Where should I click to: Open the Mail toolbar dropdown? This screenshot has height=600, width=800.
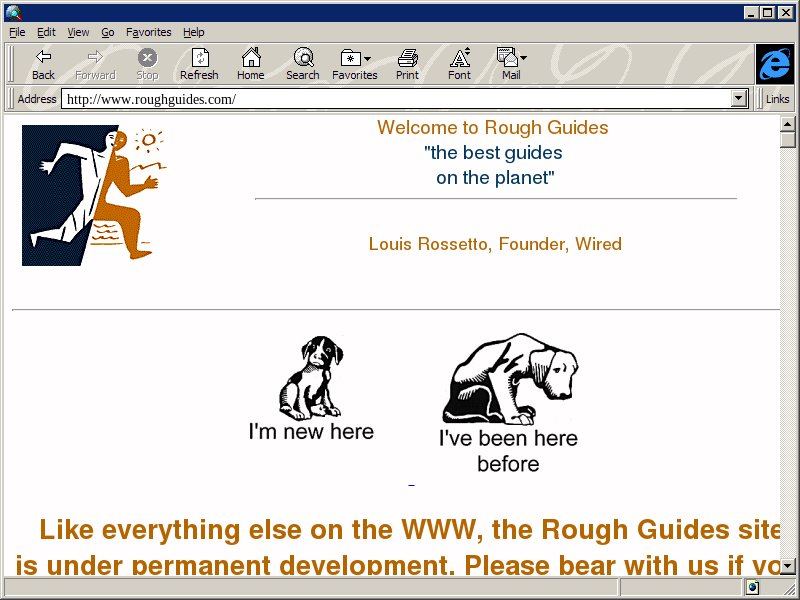point(523,59)
